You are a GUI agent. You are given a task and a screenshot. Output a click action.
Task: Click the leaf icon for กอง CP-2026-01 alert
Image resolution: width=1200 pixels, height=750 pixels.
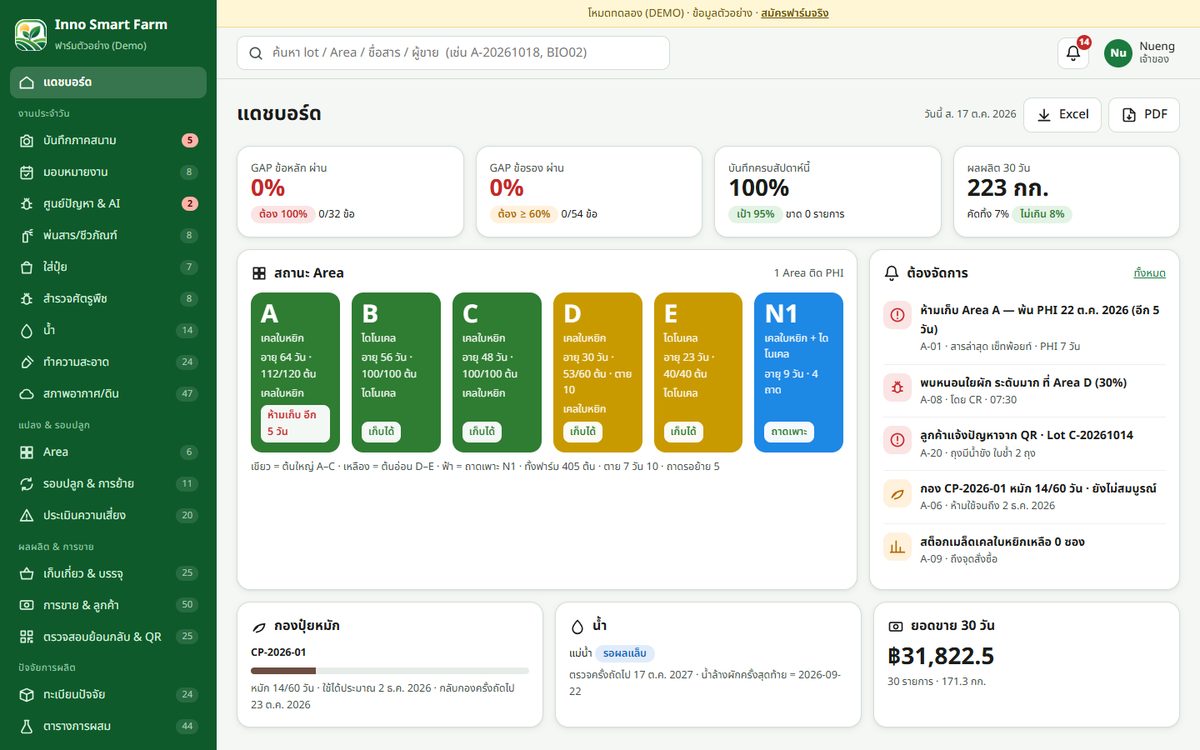[x=897, y=494]
